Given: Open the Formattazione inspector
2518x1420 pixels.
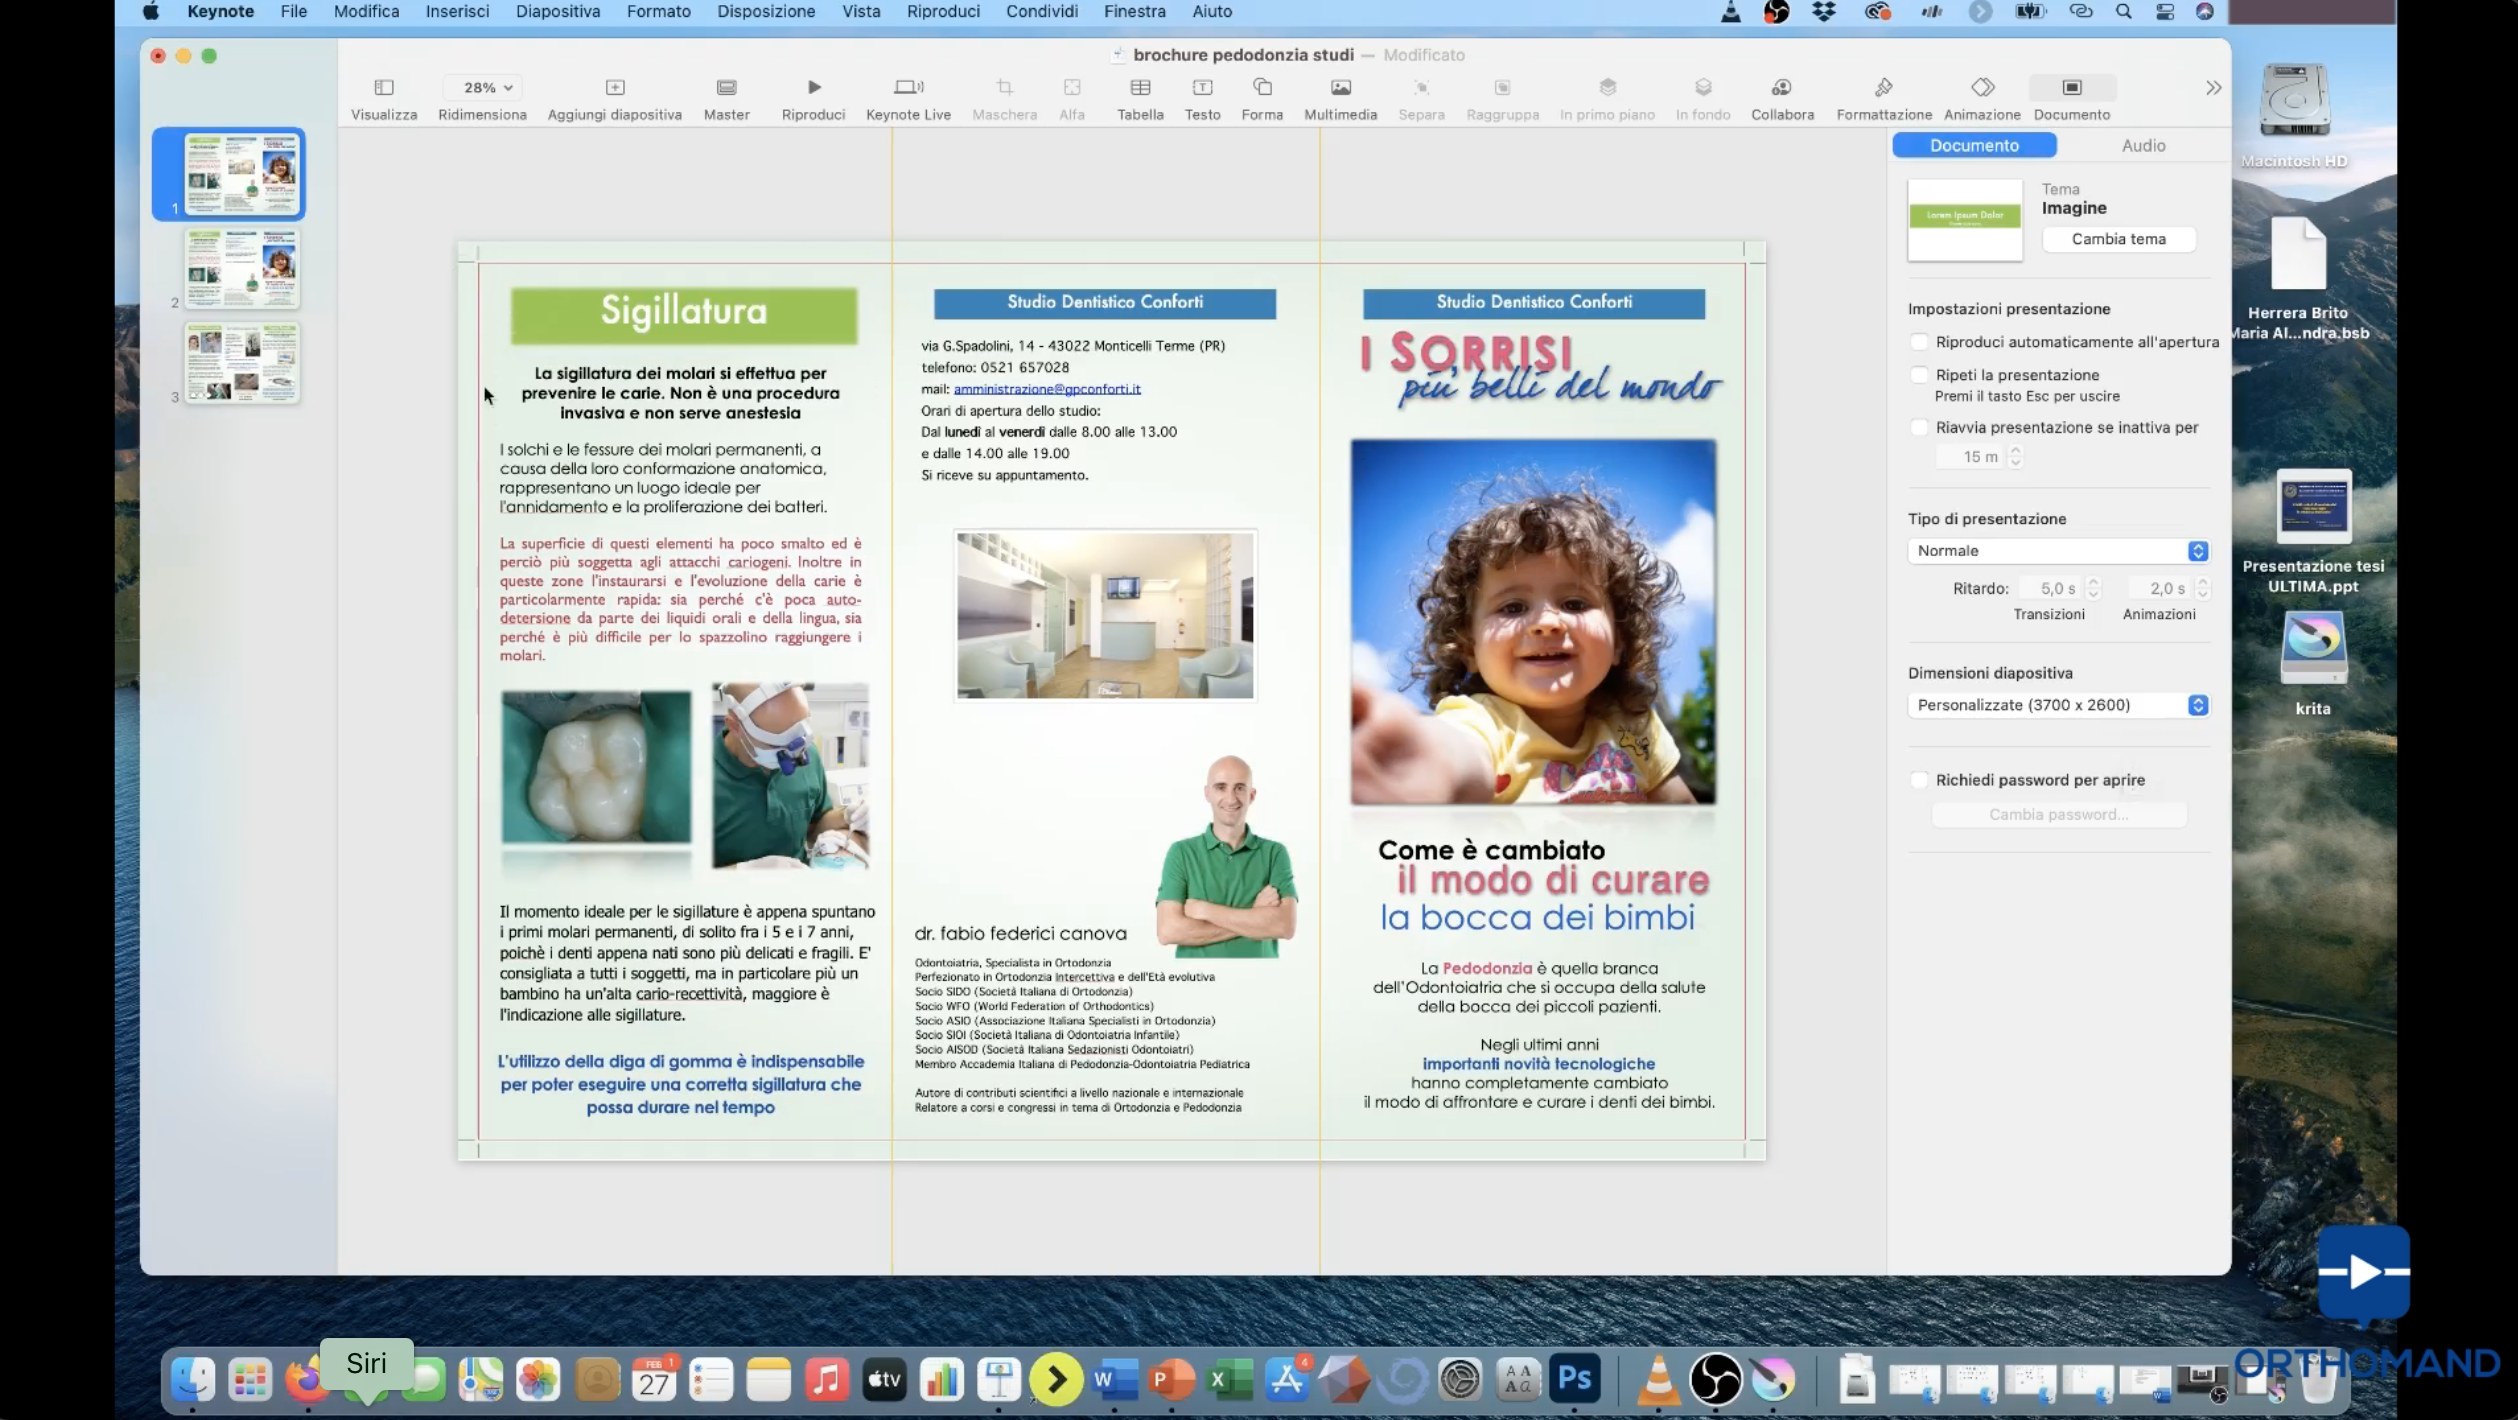Looking at the screenshot, I should pos(1883,88).
